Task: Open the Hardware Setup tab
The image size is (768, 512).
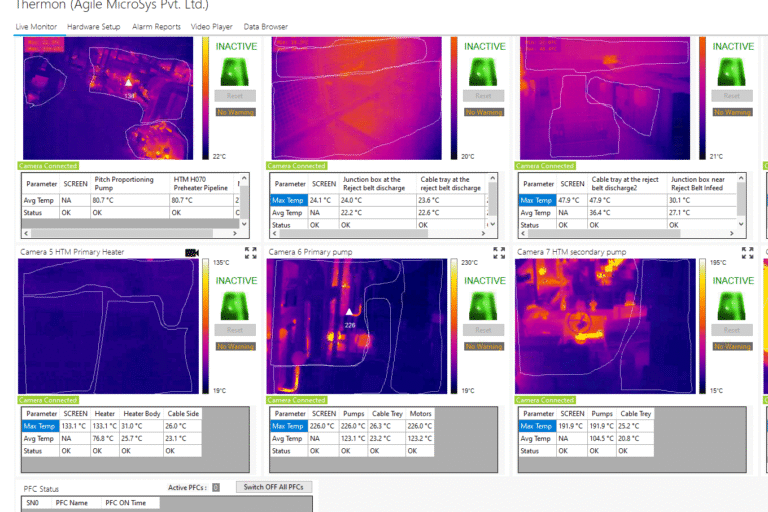Action: click(x=94, y=27)
